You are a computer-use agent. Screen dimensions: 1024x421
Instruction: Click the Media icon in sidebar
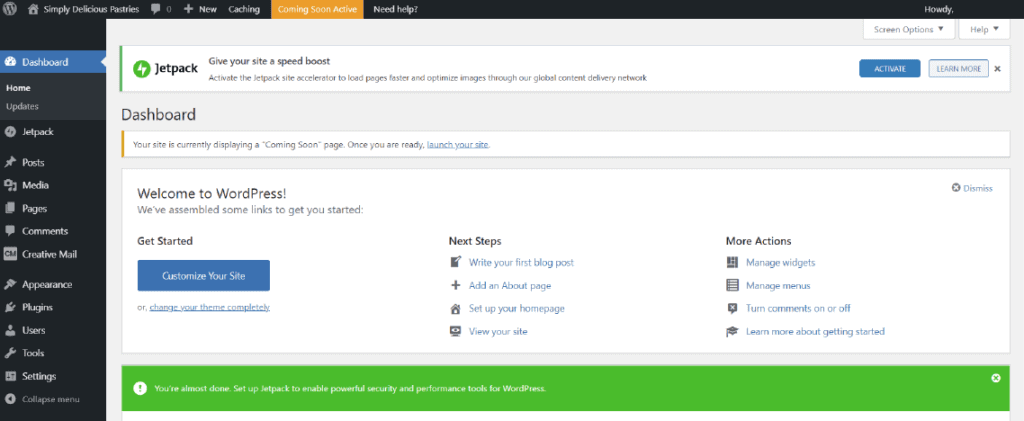(10, 185)
